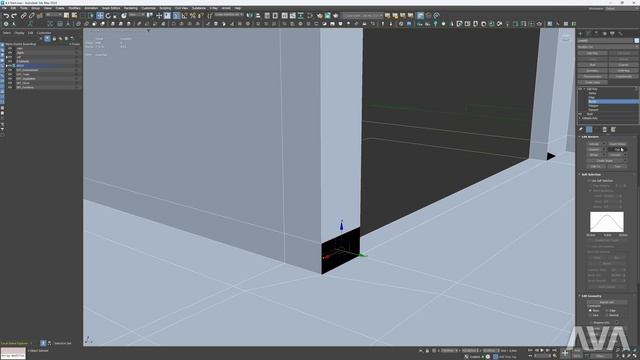Toggle the Percent Snap icon
This screenshot has height=360, width=640.
193,16
